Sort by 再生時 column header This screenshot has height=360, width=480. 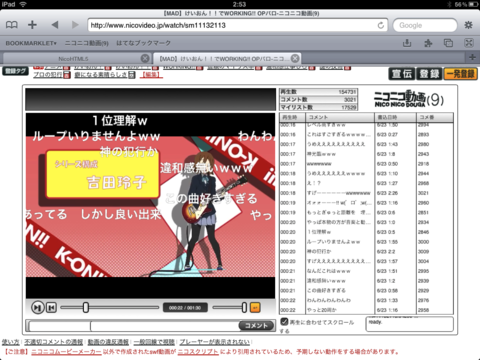pos(292,117)
